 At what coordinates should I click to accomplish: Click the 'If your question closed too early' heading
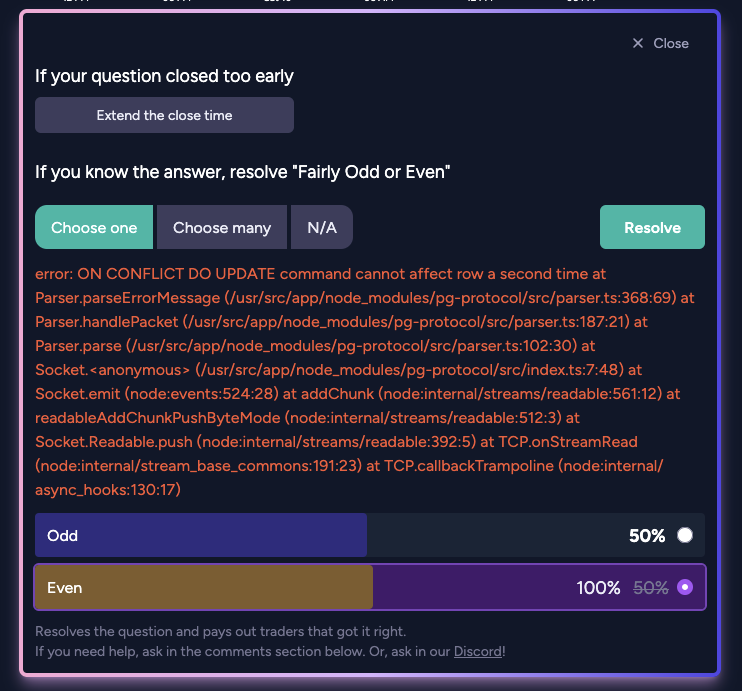click(x=164, y=76)
